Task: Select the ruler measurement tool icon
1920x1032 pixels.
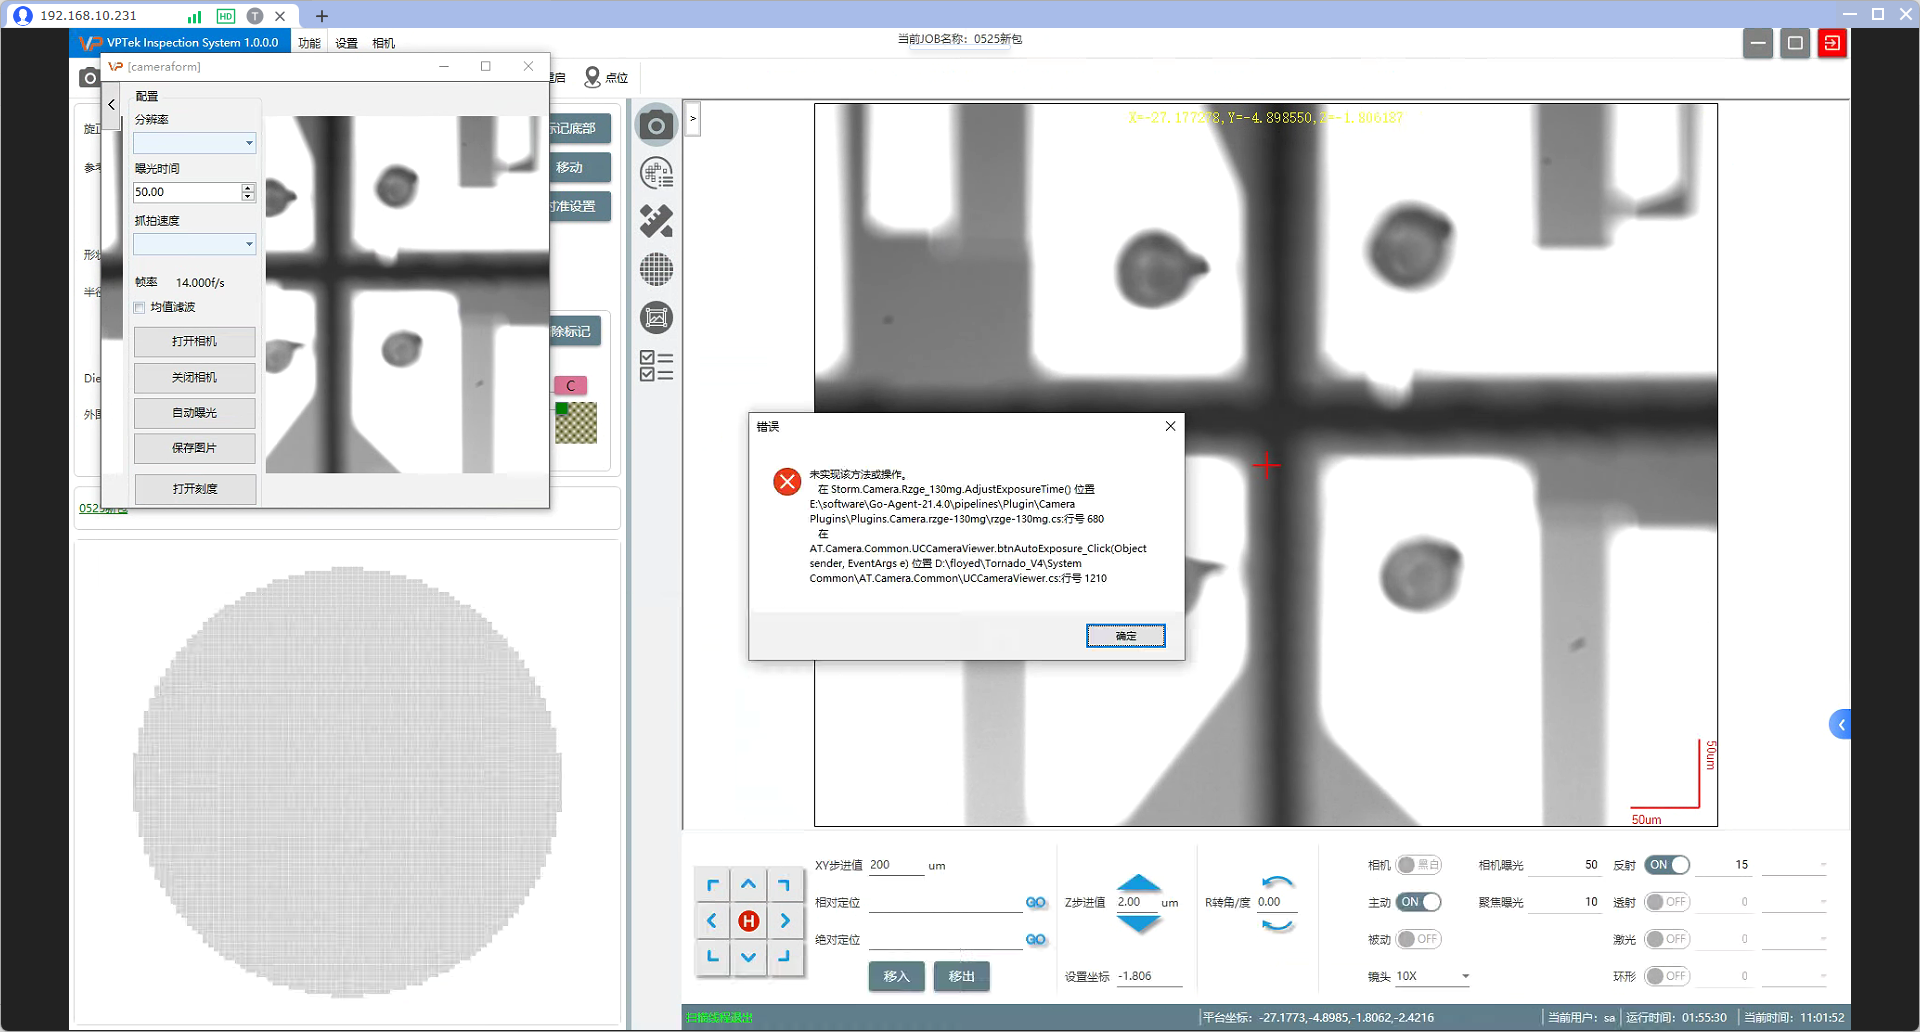Action: 656,221
